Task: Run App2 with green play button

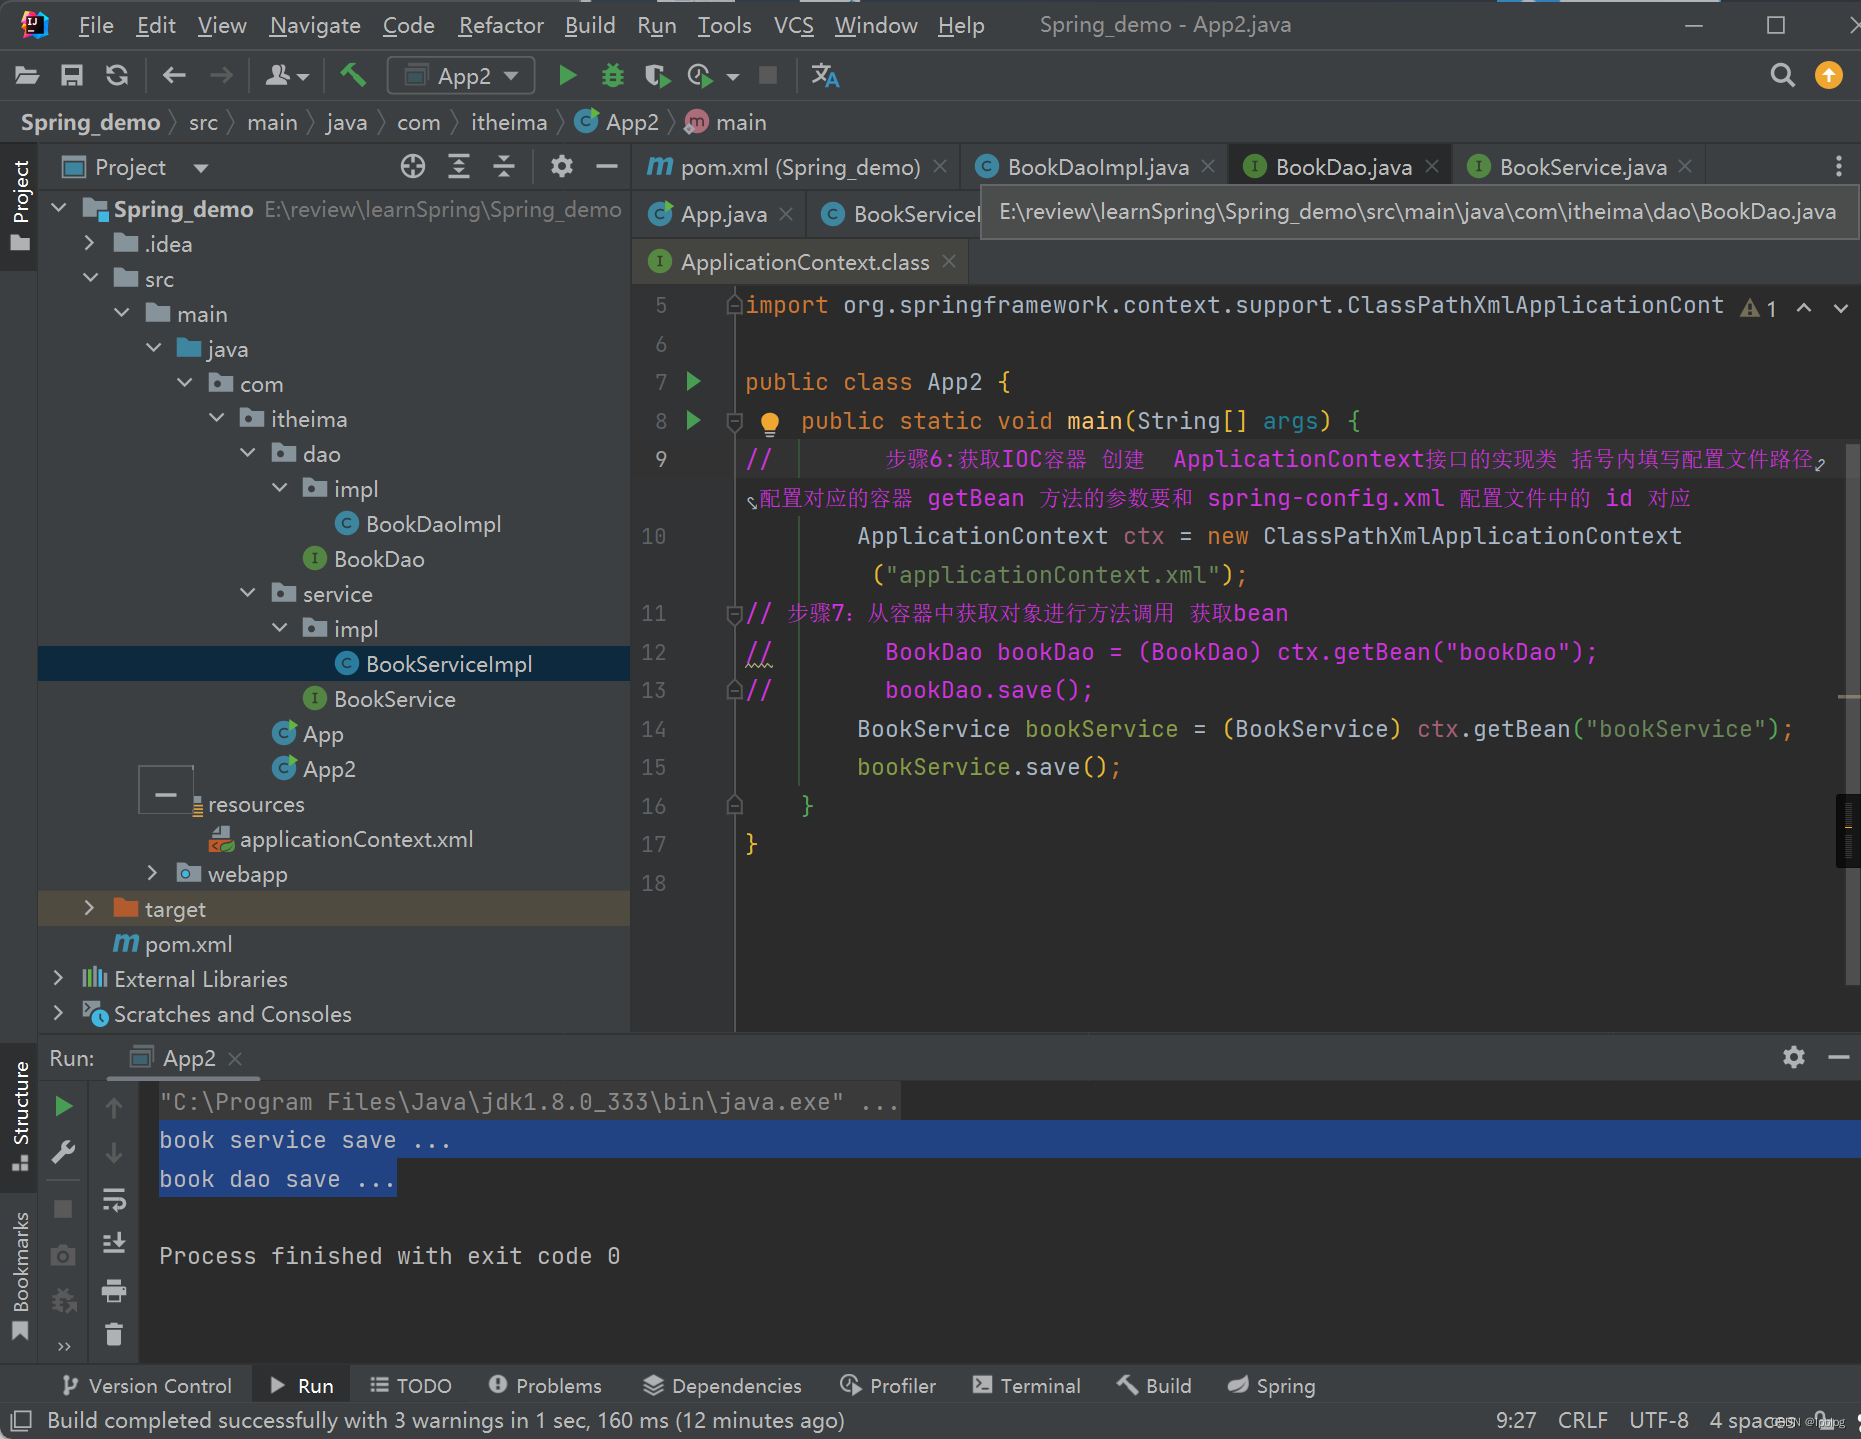Action: pos(567,76)
